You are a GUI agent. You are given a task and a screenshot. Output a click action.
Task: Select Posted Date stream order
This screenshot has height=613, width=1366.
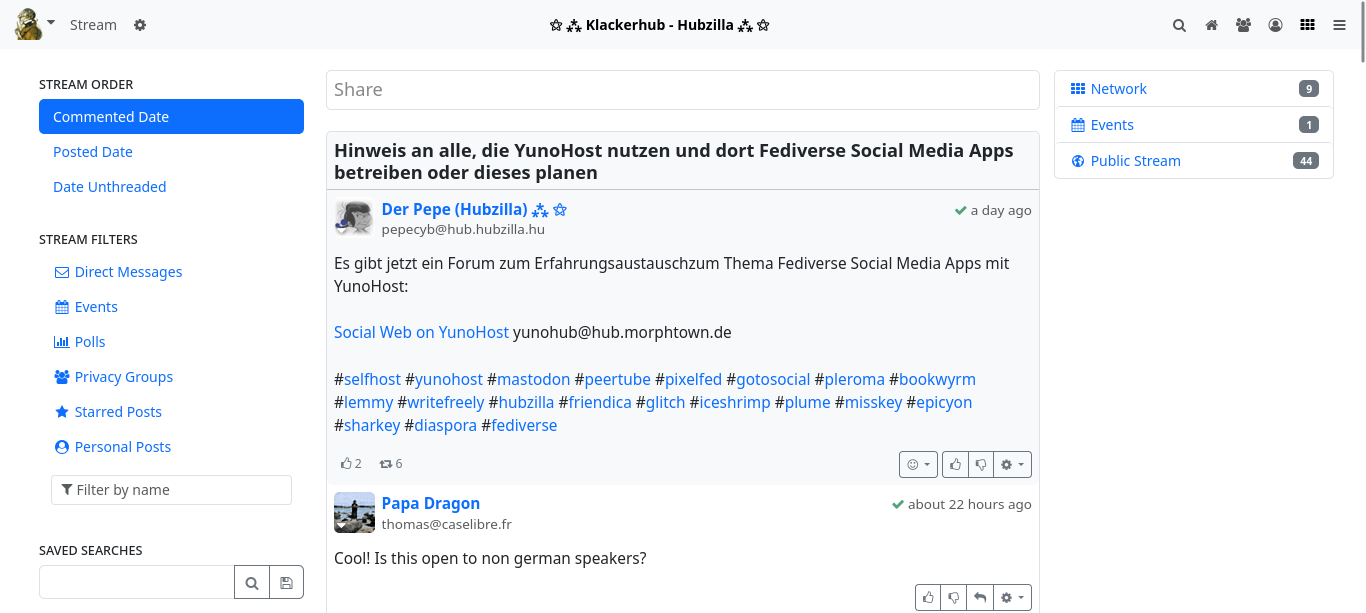tap(93, 152)
